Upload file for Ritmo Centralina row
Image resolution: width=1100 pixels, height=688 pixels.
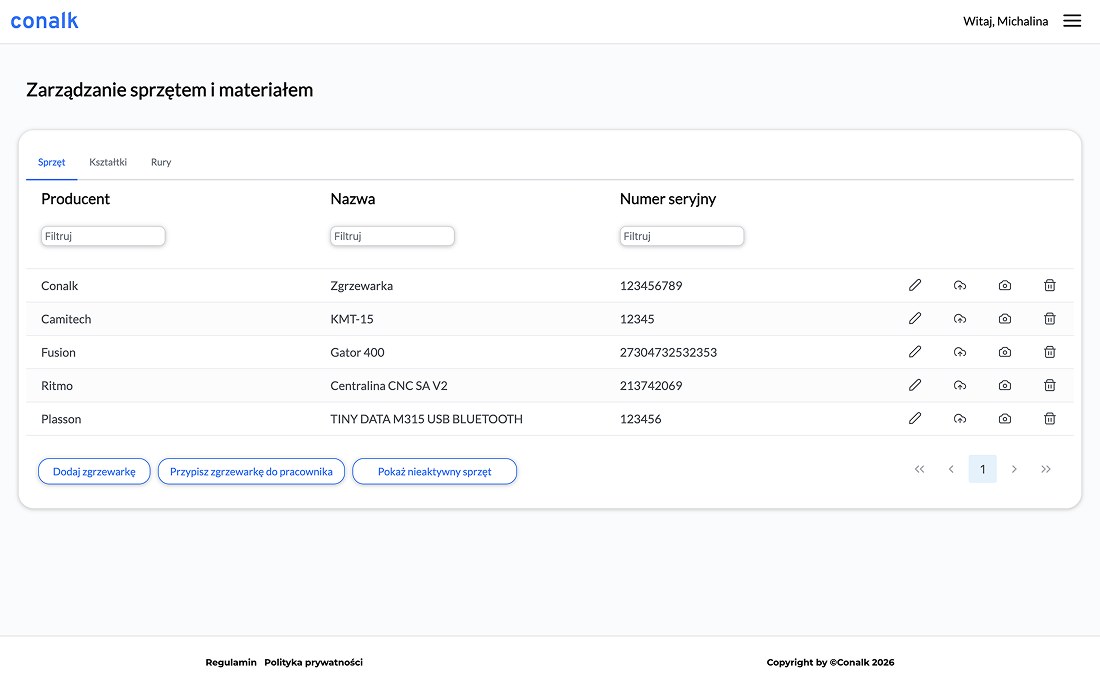pyautogui.click(x=960, y=385)
